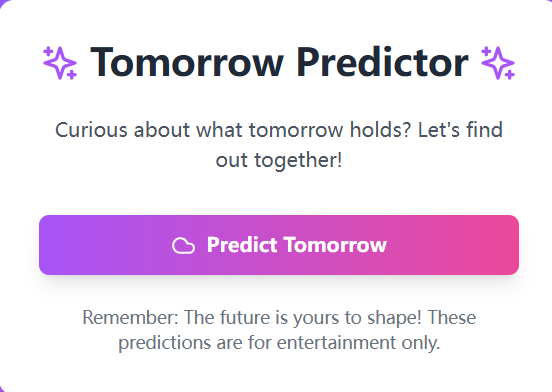Click the pink right end of the gradient button
This screenshot has height=392, width=552.
coord(500,245)
